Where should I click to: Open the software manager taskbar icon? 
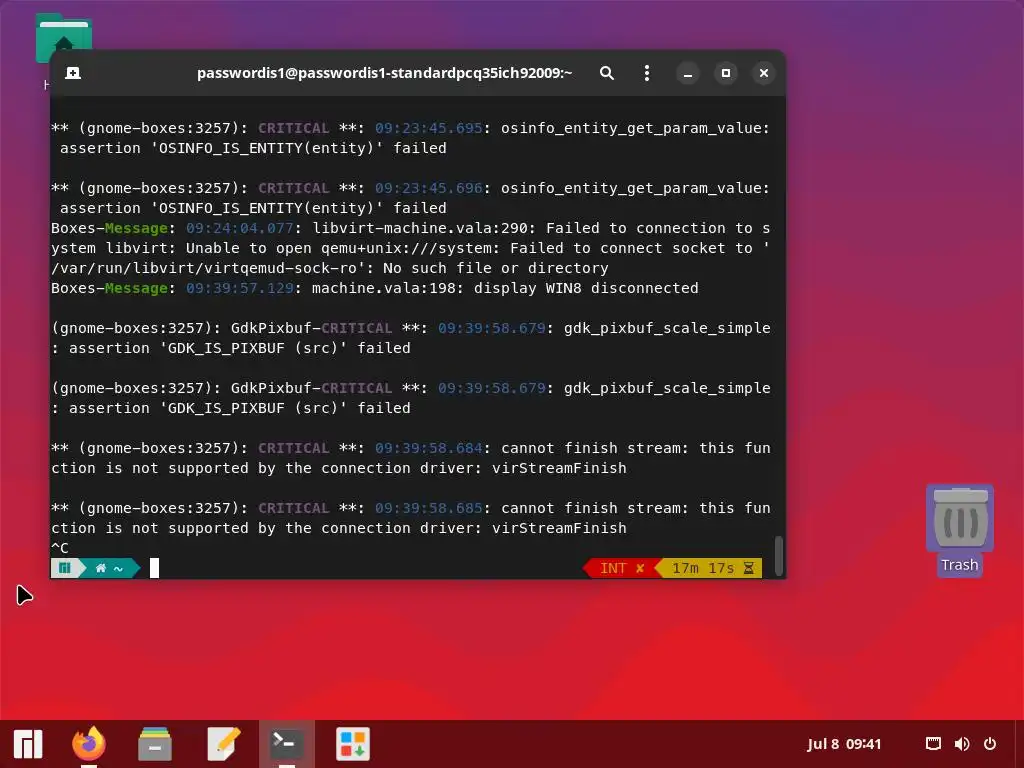(x=353, y=744)
